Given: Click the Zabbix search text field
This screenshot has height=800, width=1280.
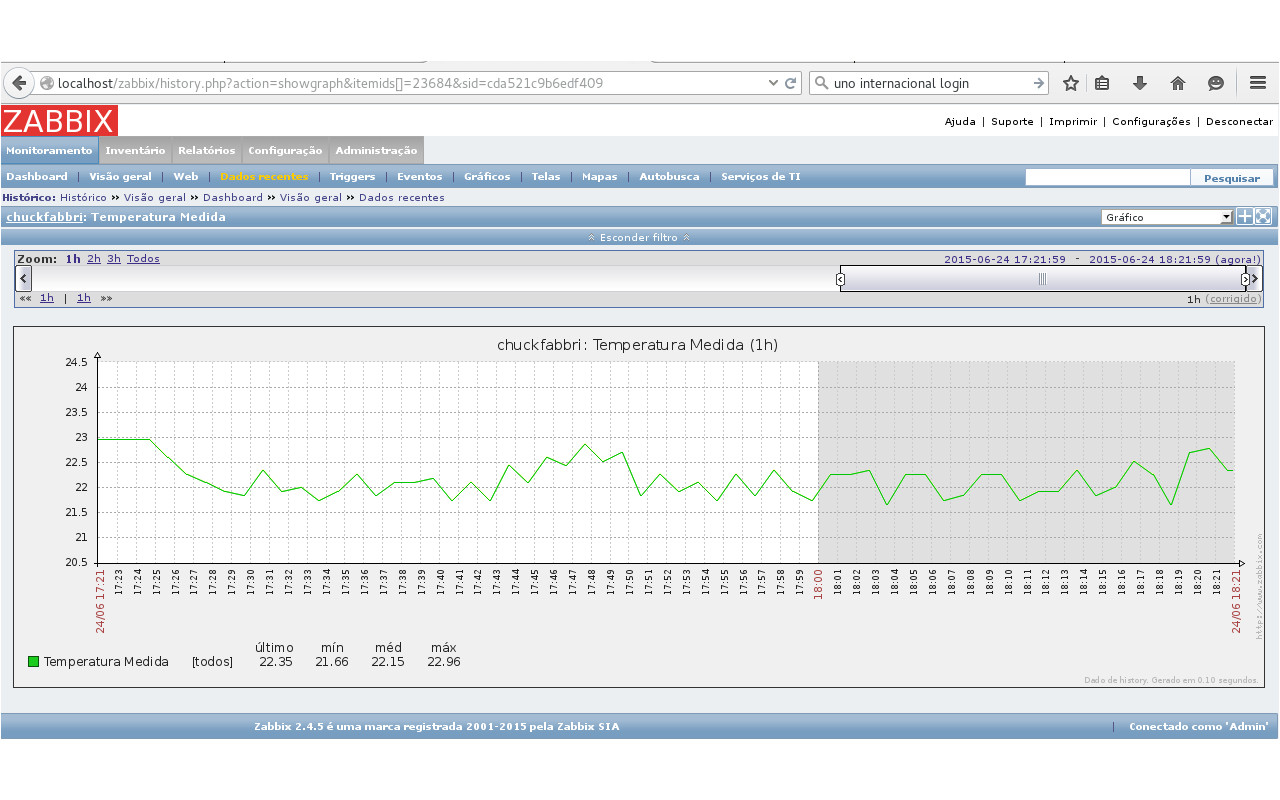Looking at the screenshot, I should click(1107, 177).
